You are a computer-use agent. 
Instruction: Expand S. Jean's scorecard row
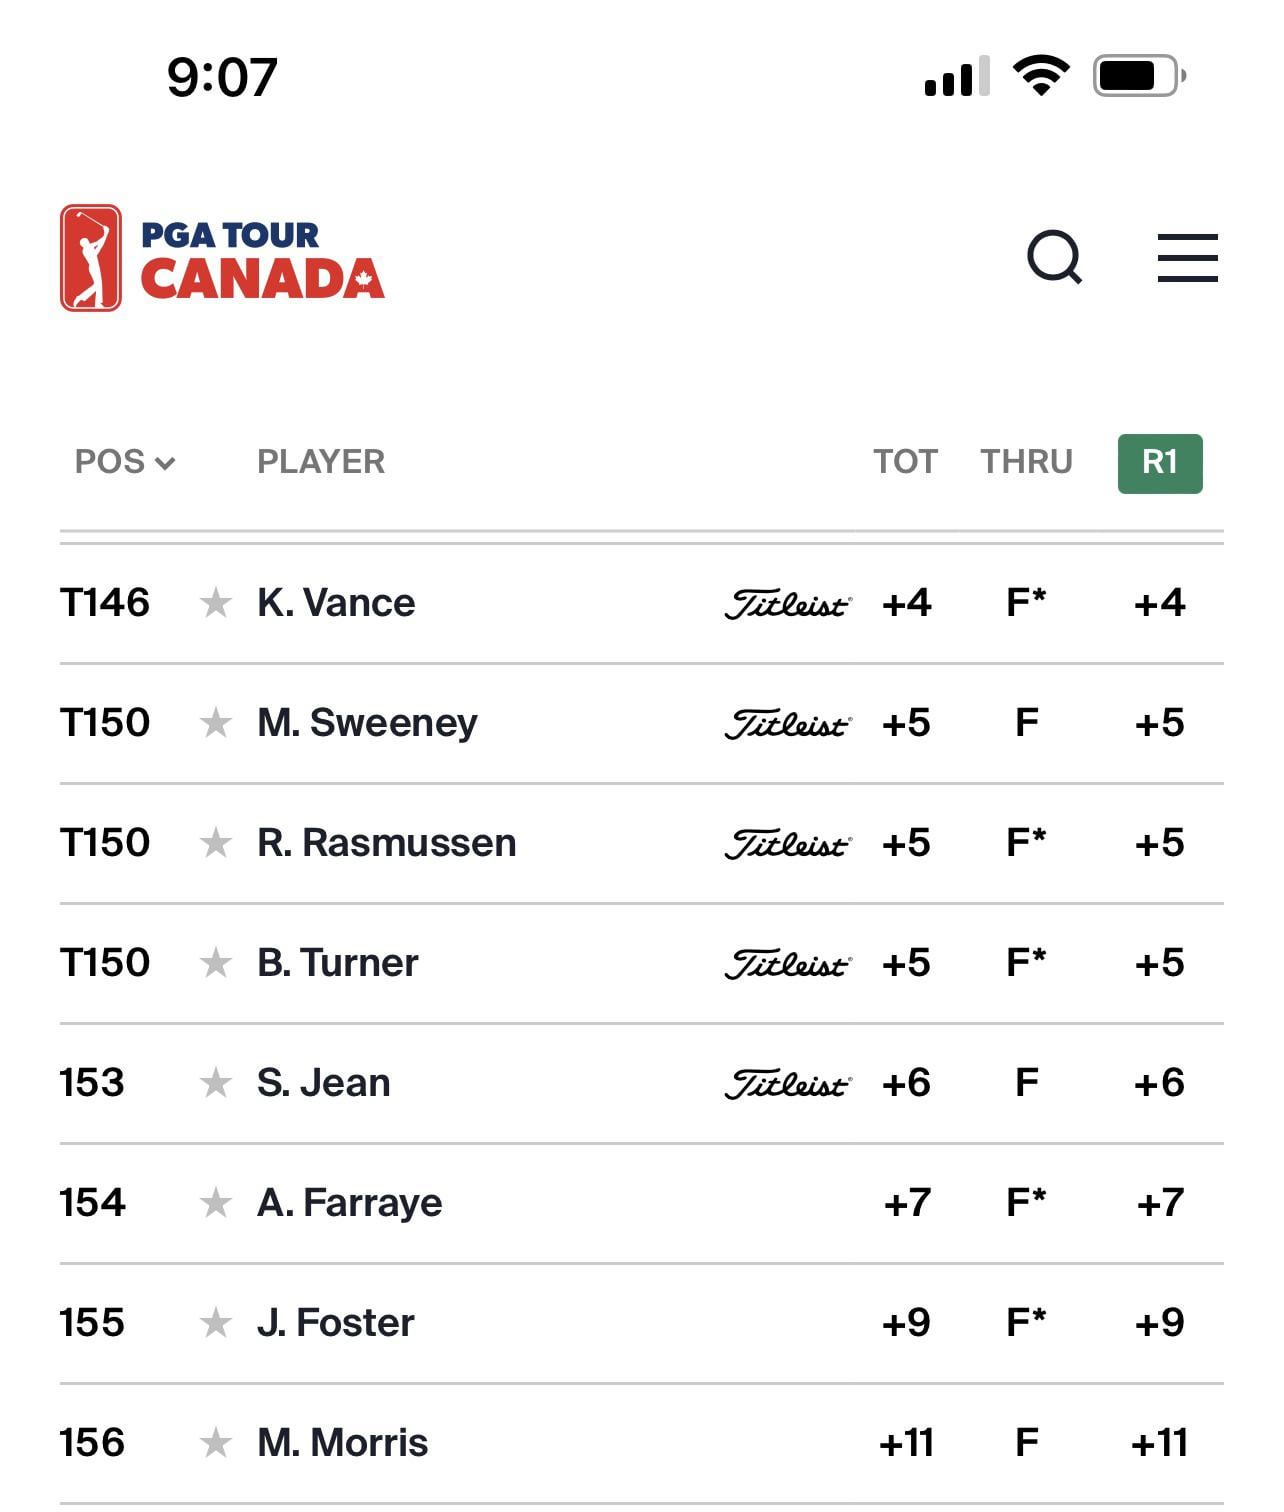pyautogui.click(x=641, y=1083)
